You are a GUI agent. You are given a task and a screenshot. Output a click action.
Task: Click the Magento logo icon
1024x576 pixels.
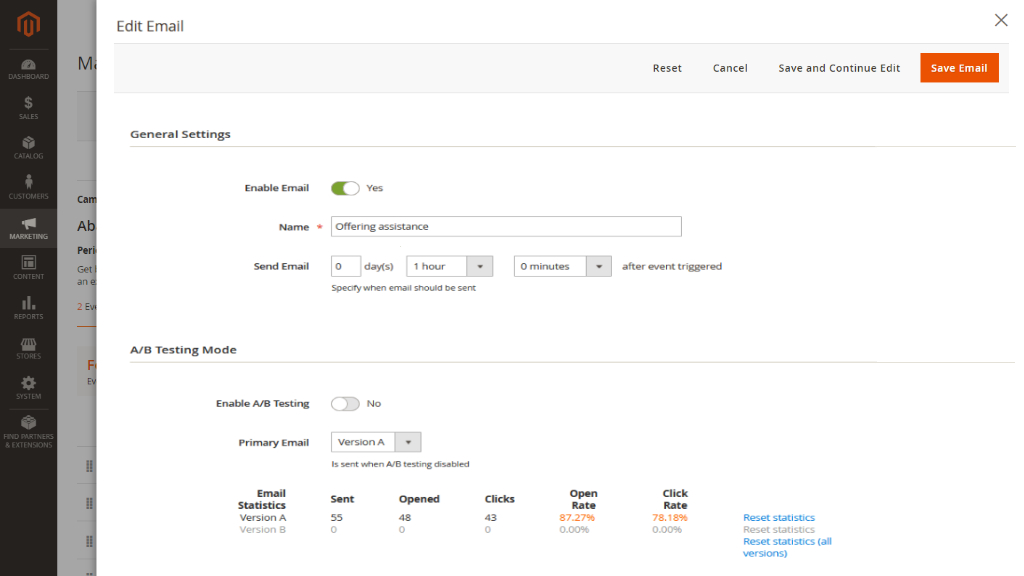tap(28, 24)
